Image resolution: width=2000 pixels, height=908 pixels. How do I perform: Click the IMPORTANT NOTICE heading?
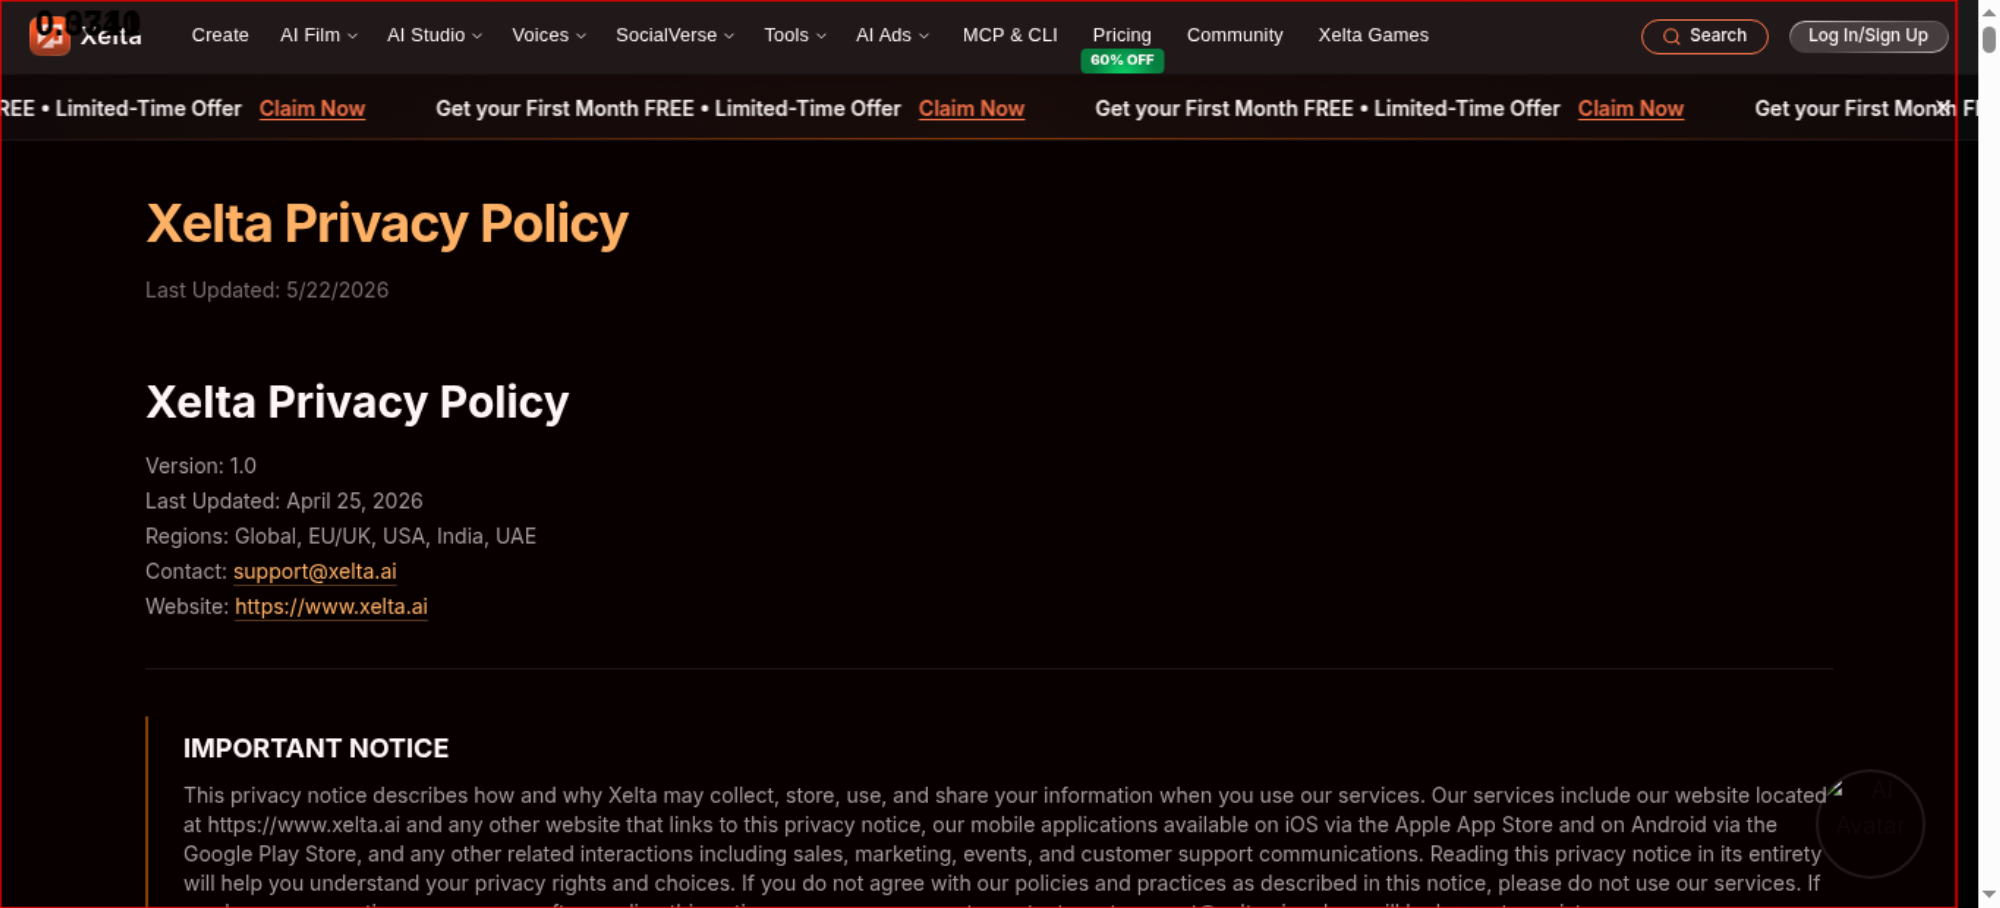pos(316,748)
